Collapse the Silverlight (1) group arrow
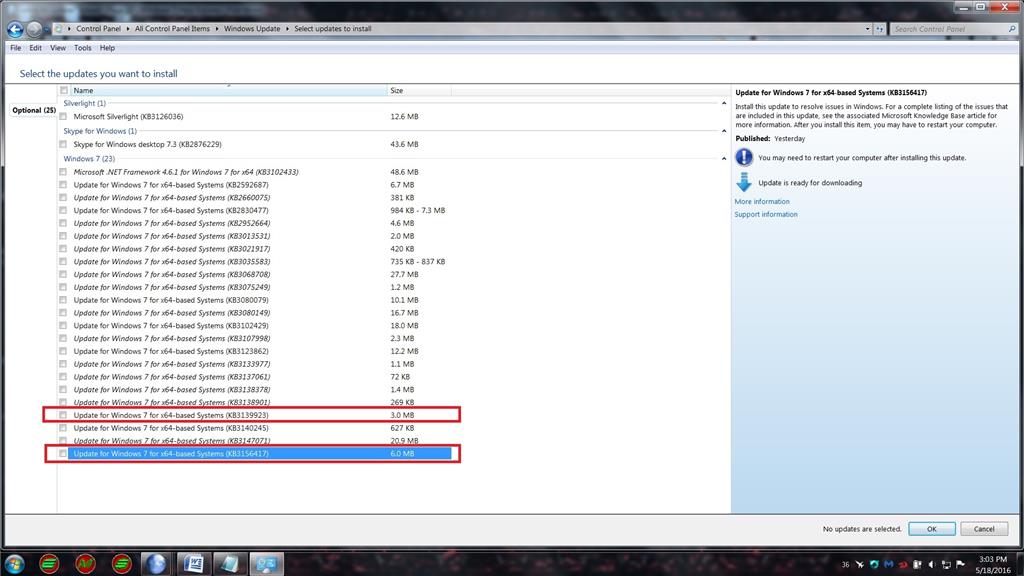 pos(724,103)
